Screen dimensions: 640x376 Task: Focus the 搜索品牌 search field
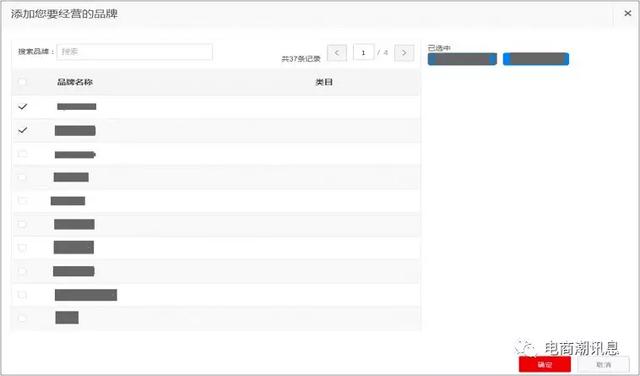(135, 52)
